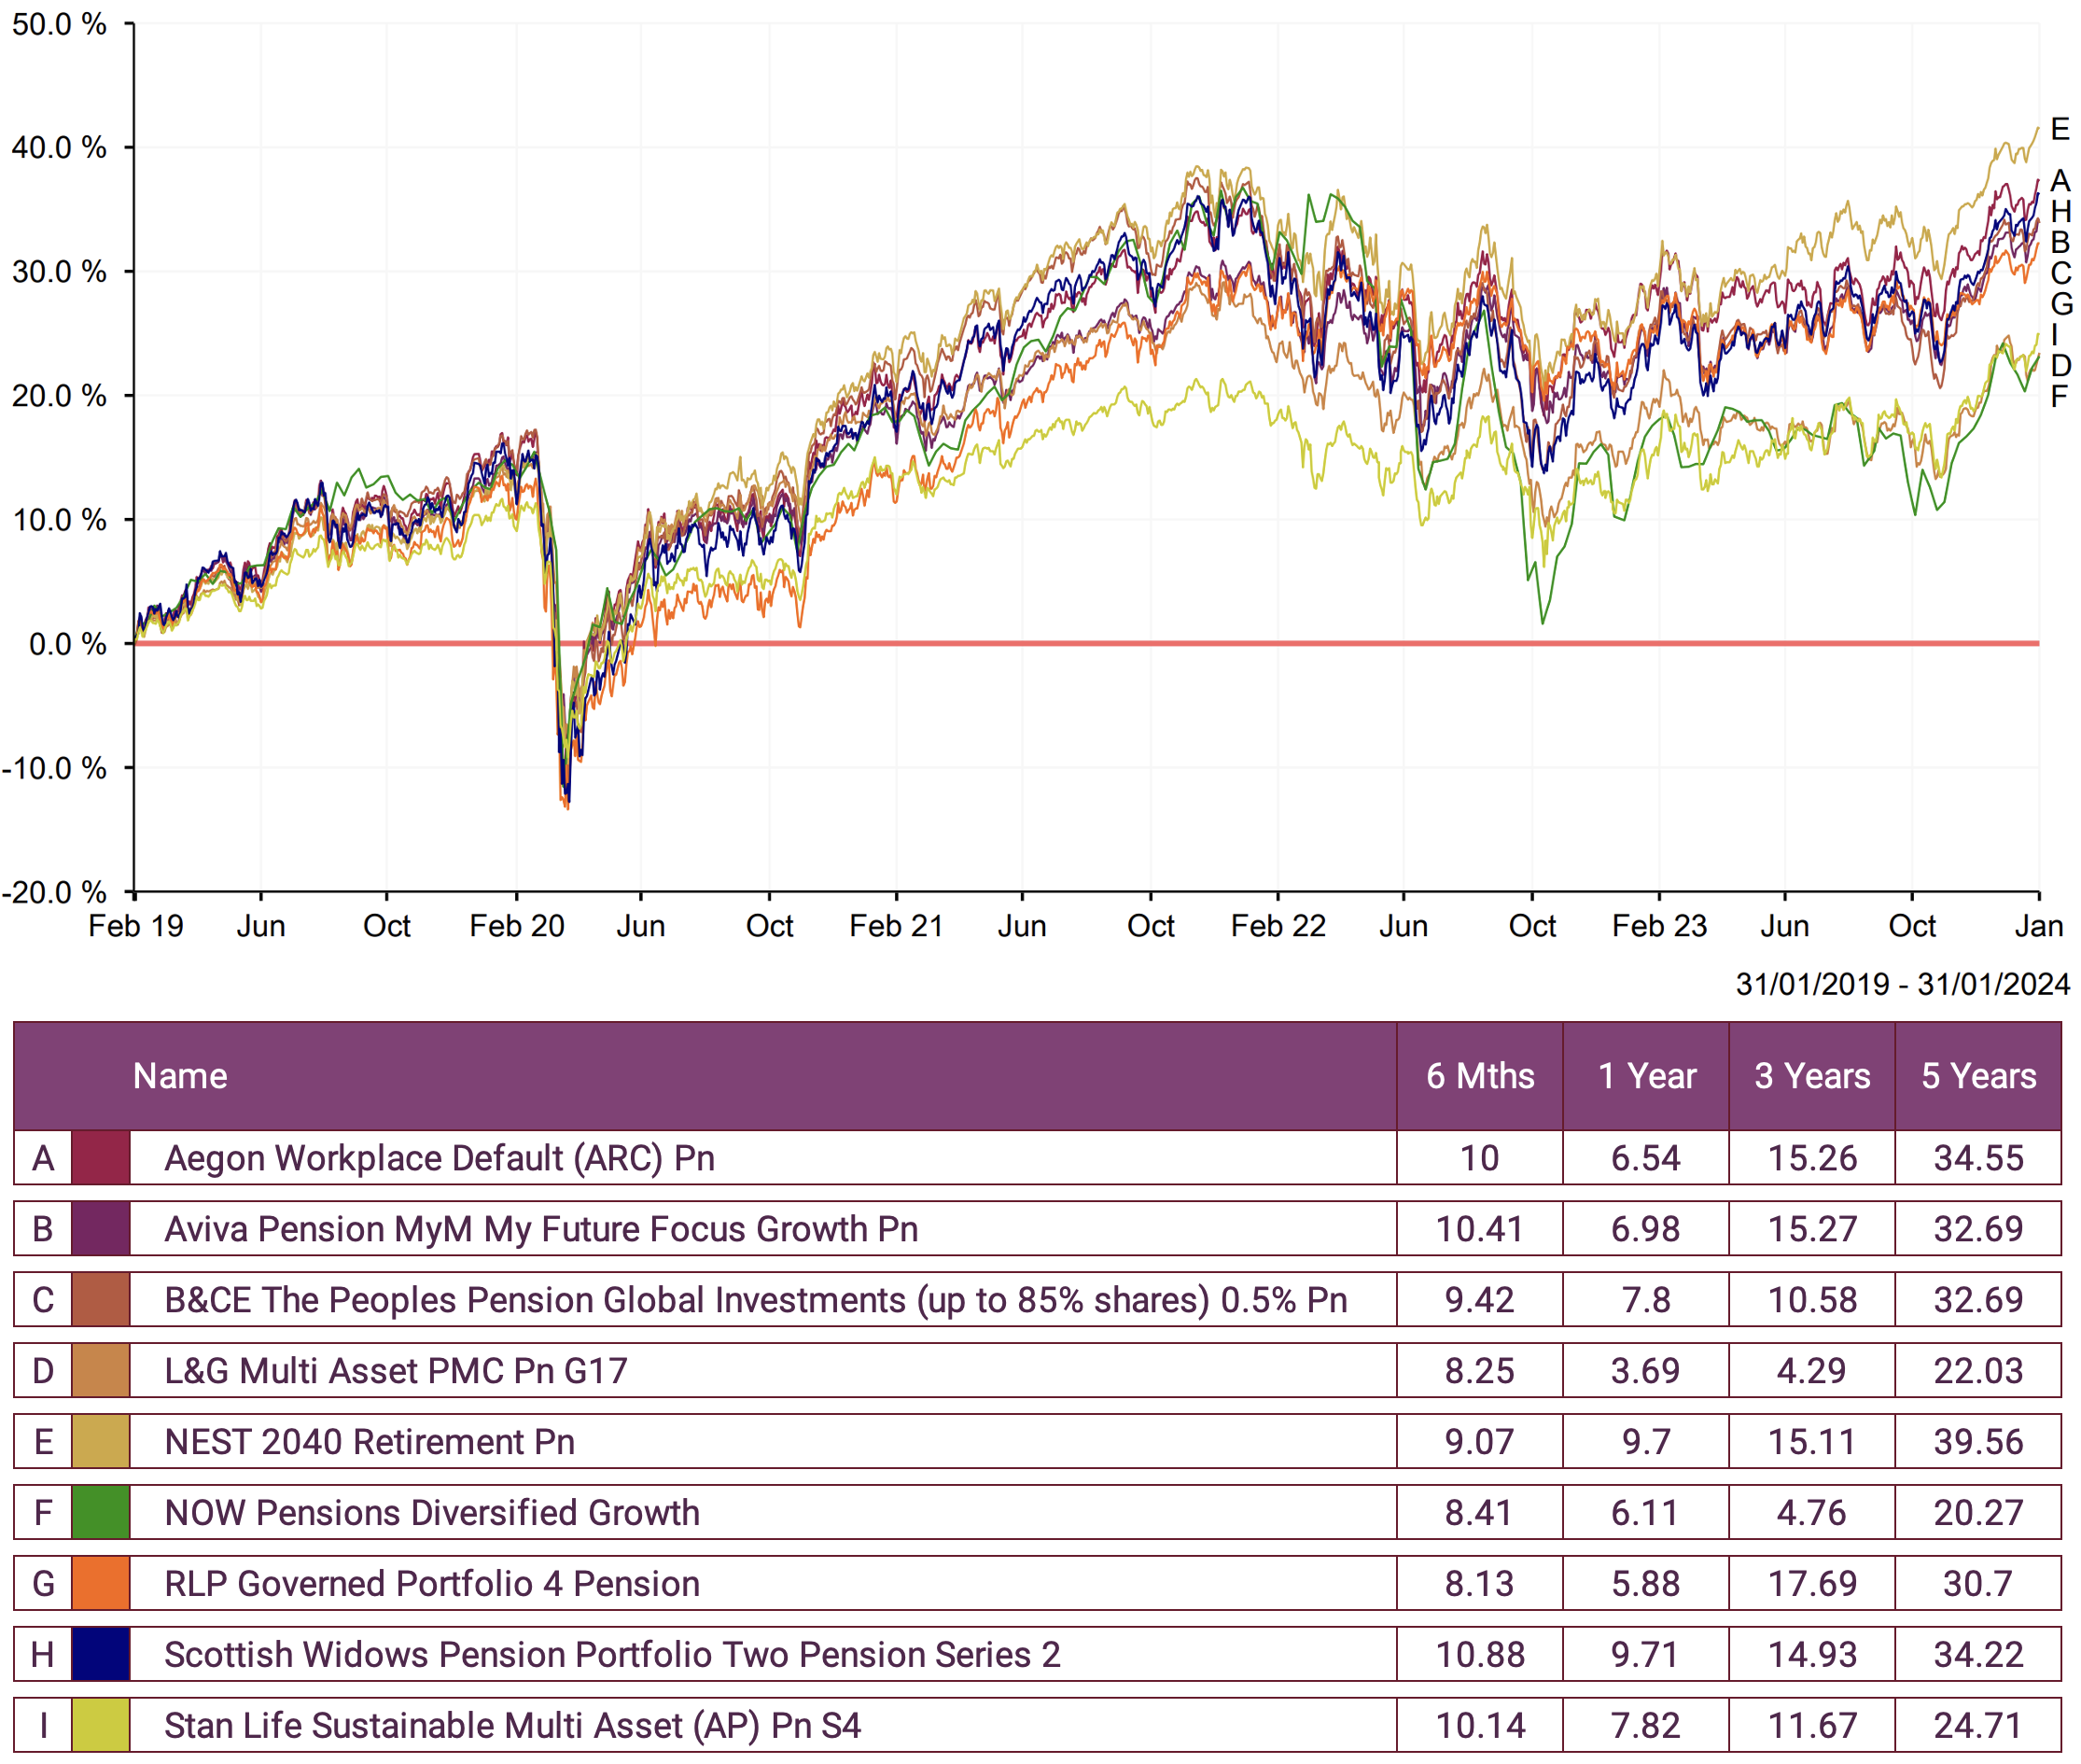Click the RLP Governed Portfolio orange swatch
Screen dimensions: 2081x1764
pos(101,1583)
